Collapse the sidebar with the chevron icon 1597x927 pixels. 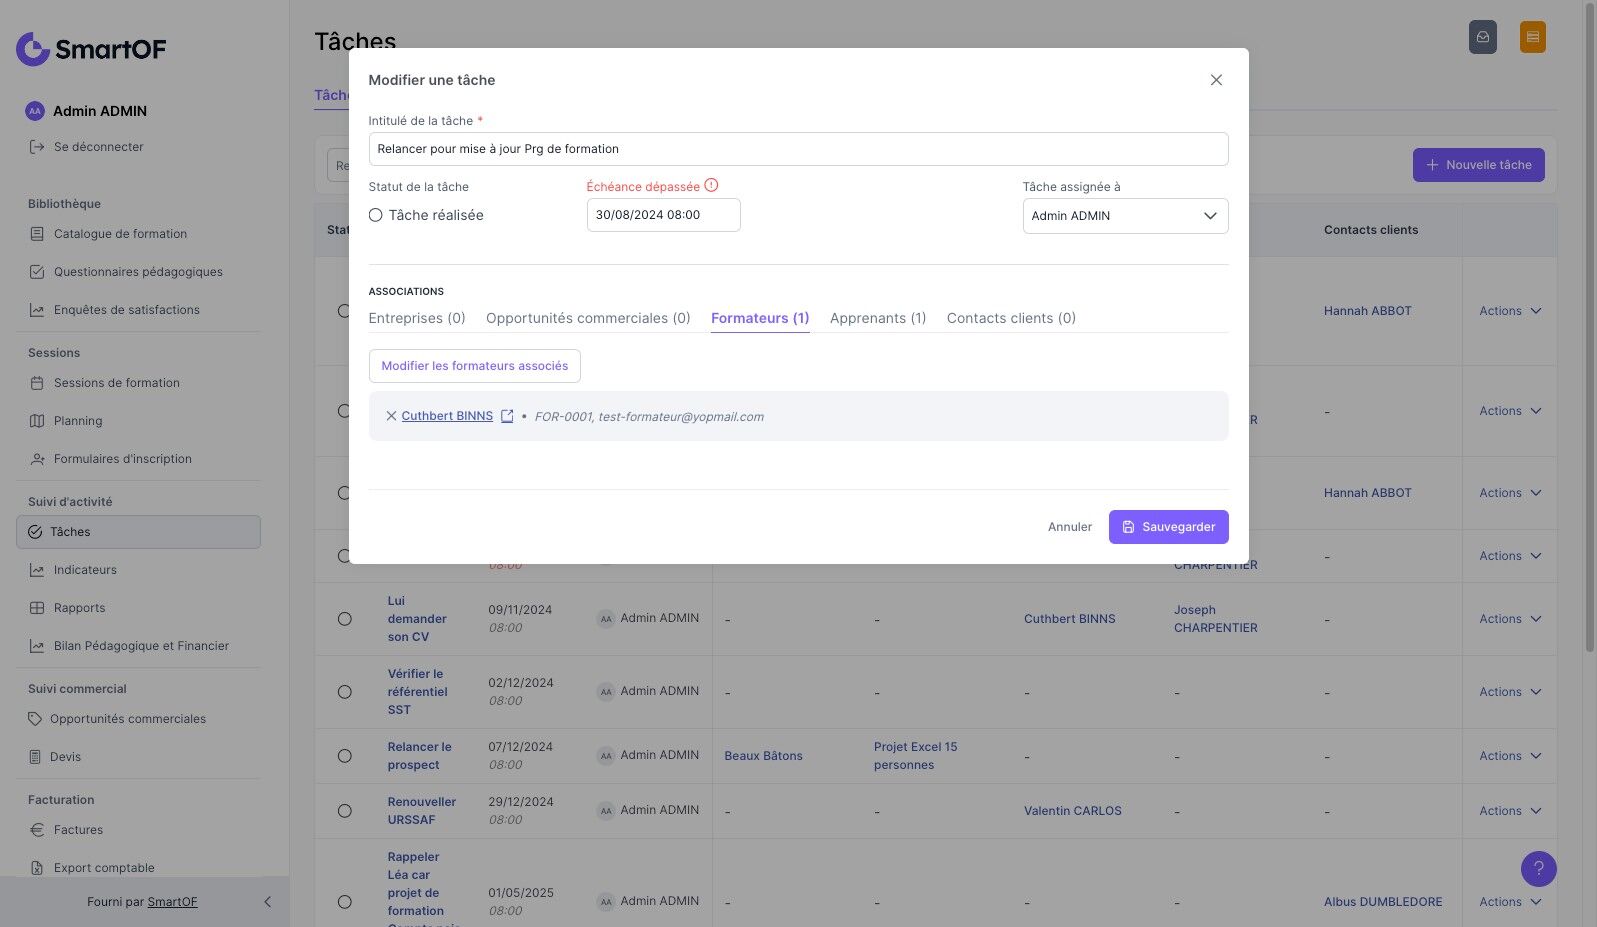coord(267,902)
